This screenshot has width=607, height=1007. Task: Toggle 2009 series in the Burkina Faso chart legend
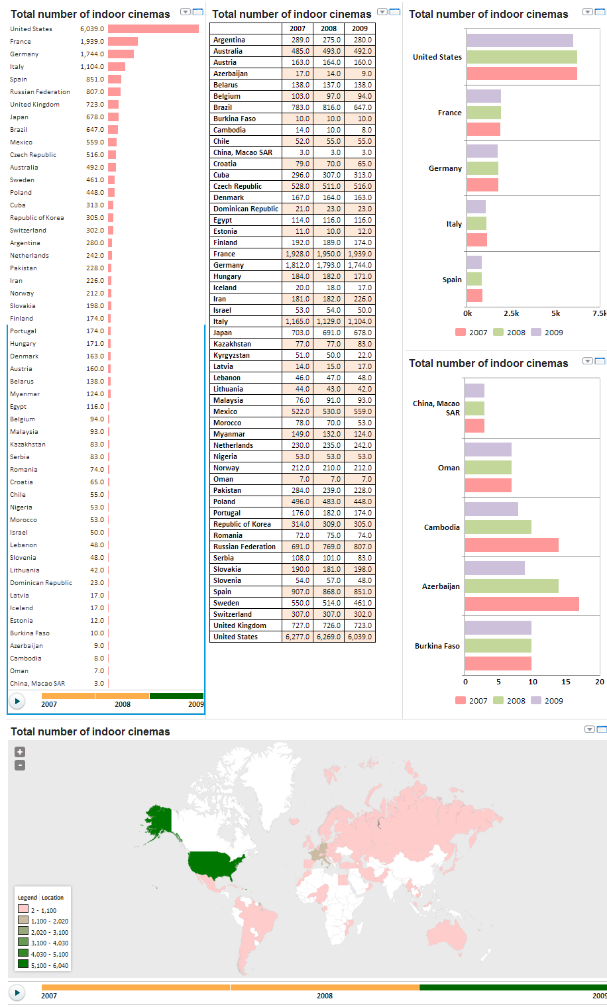pos(551,701)
